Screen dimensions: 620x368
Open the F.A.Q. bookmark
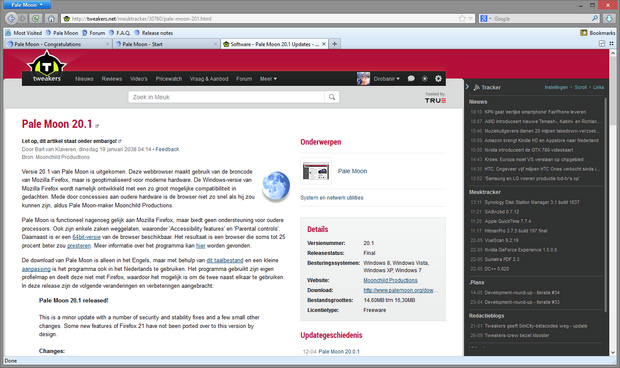119,33
